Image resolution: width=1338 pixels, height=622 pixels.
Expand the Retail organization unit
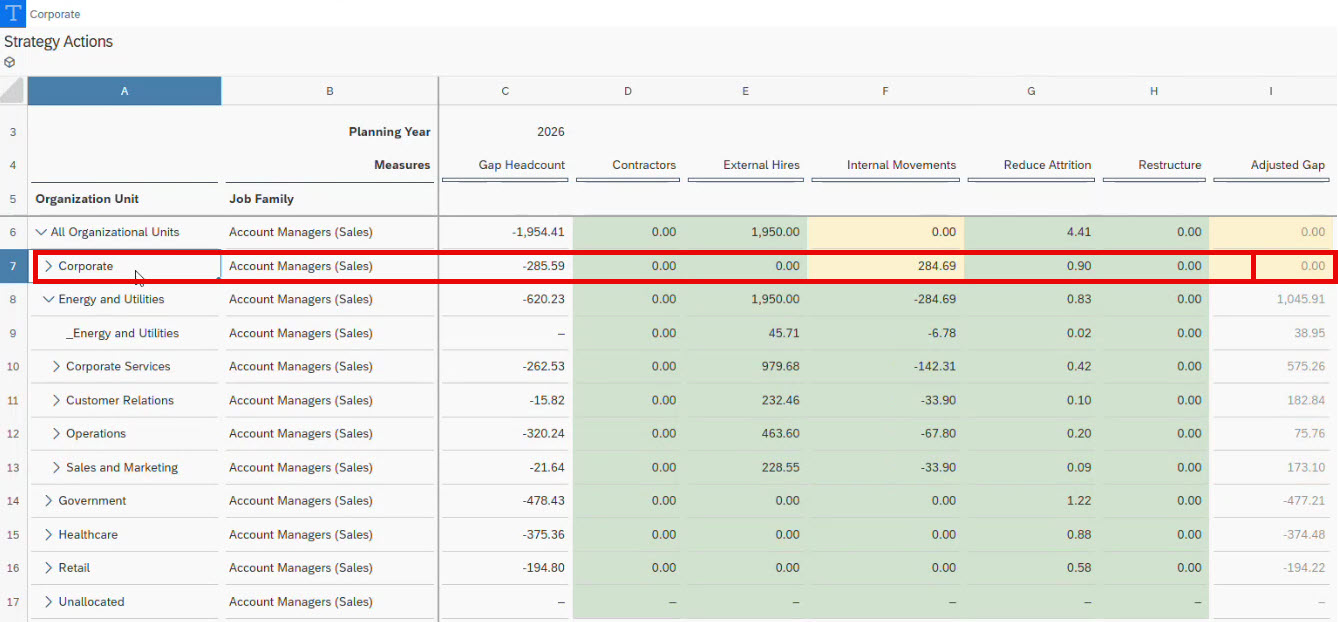(48, 568)
